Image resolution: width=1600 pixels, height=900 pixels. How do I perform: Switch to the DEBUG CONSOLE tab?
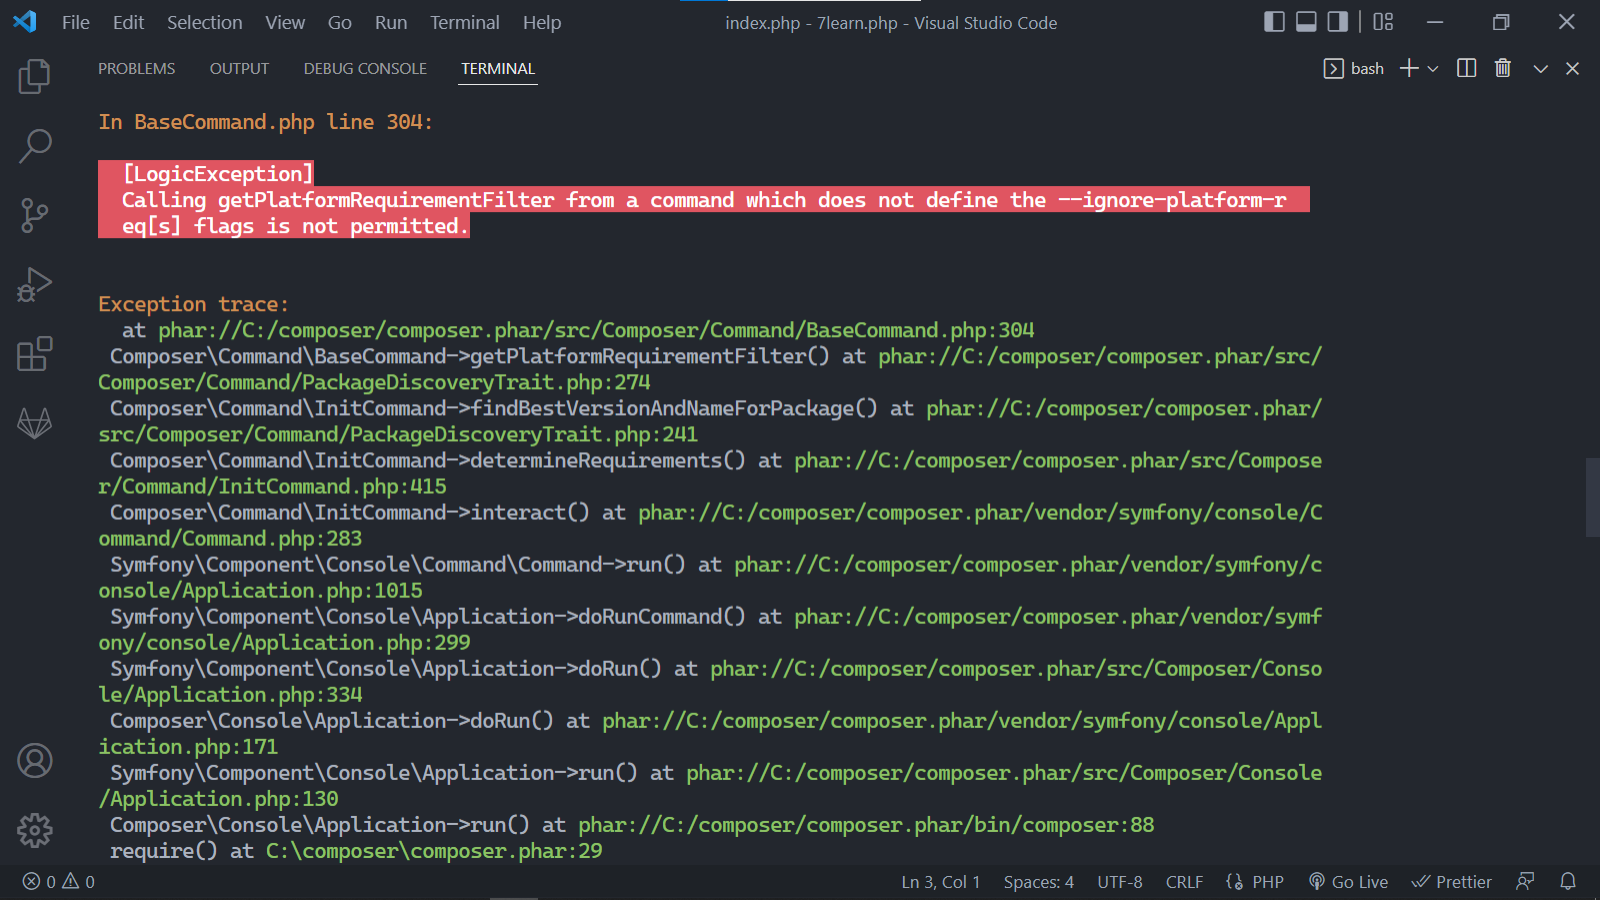(x=365, y=68)
